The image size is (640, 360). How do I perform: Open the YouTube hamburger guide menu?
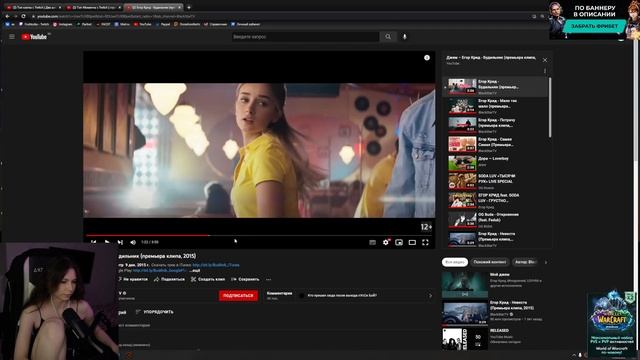pos(12,37)
